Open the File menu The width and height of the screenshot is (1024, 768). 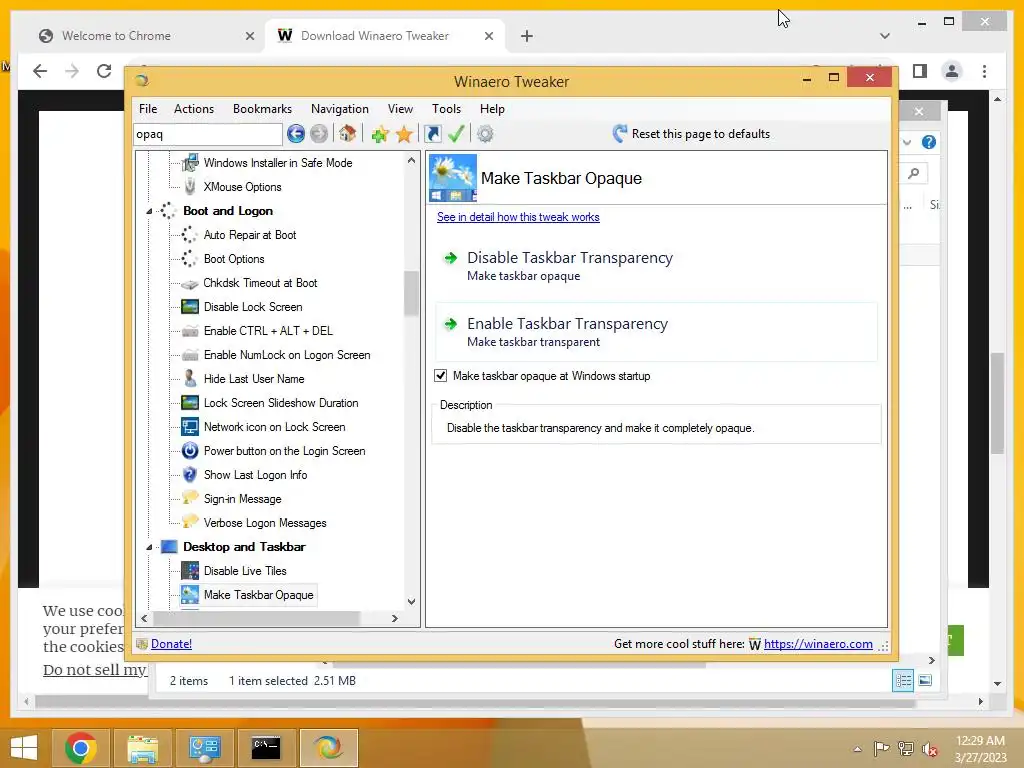(x=148, y=109)
